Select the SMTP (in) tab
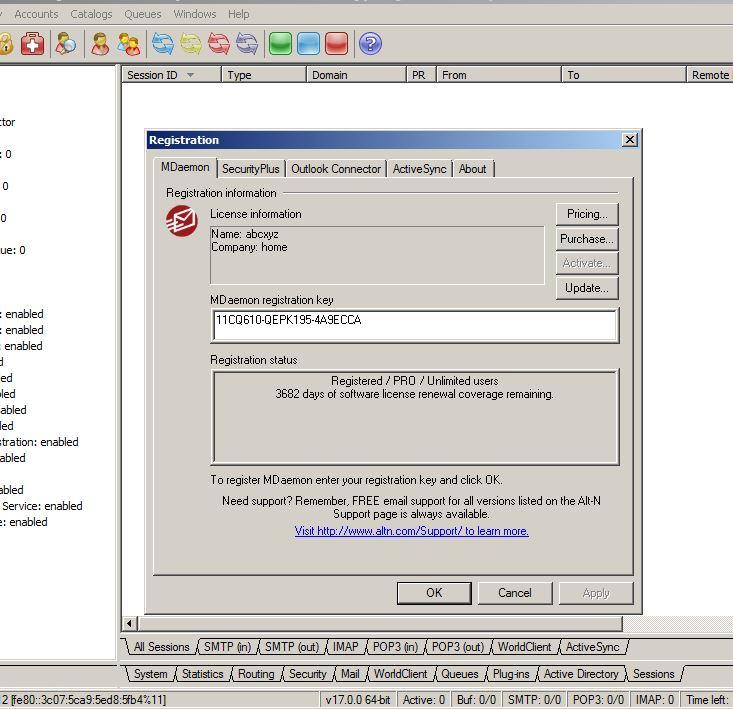Viewport: 733px width, 709px height. [x=227, y=647]
